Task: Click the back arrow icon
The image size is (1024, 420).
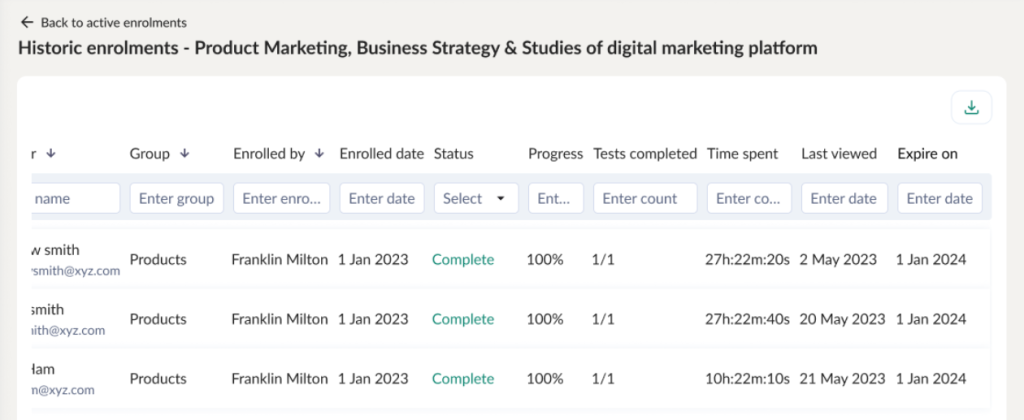Action: click(27, 22)
